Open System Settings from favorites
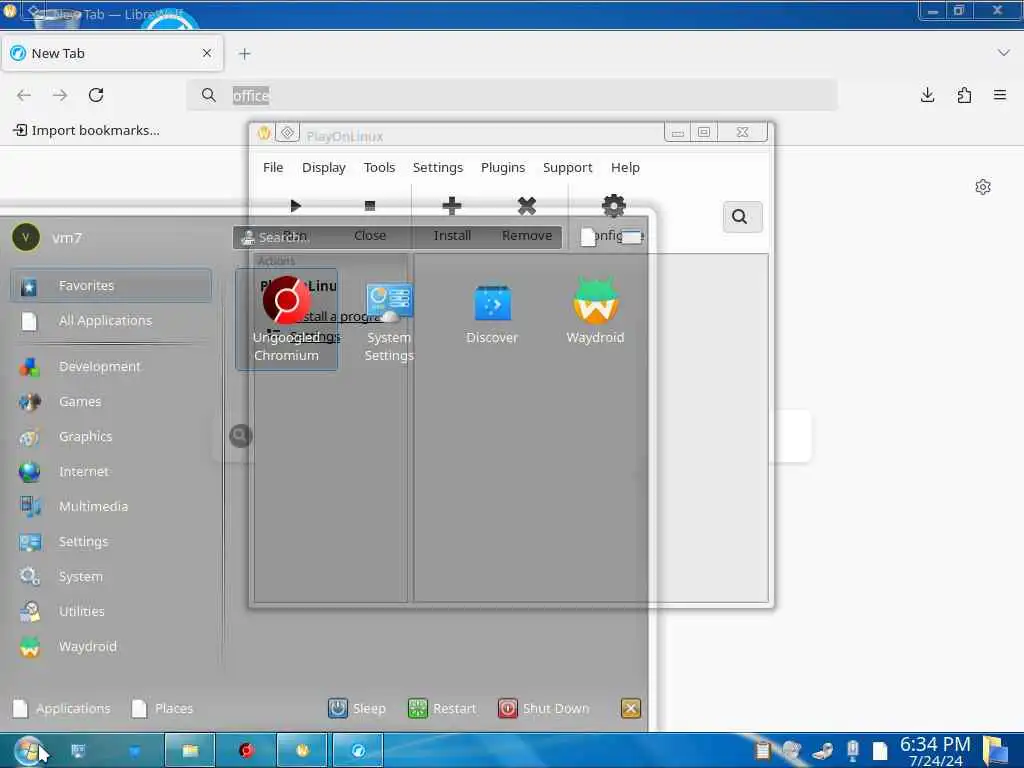This screenshot has width=1024, height=768. pyautogui.click(x=389, y=319)
